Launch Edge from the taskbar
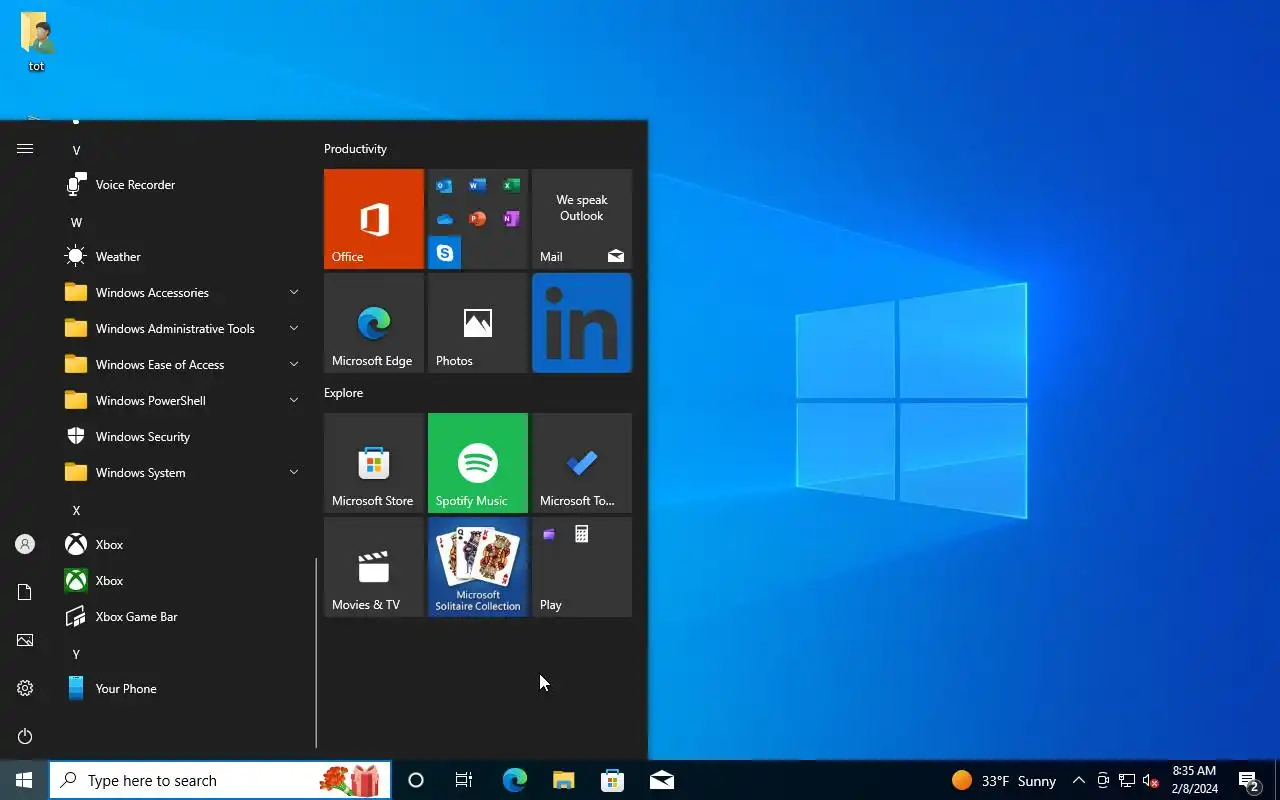 pos(514,781)
